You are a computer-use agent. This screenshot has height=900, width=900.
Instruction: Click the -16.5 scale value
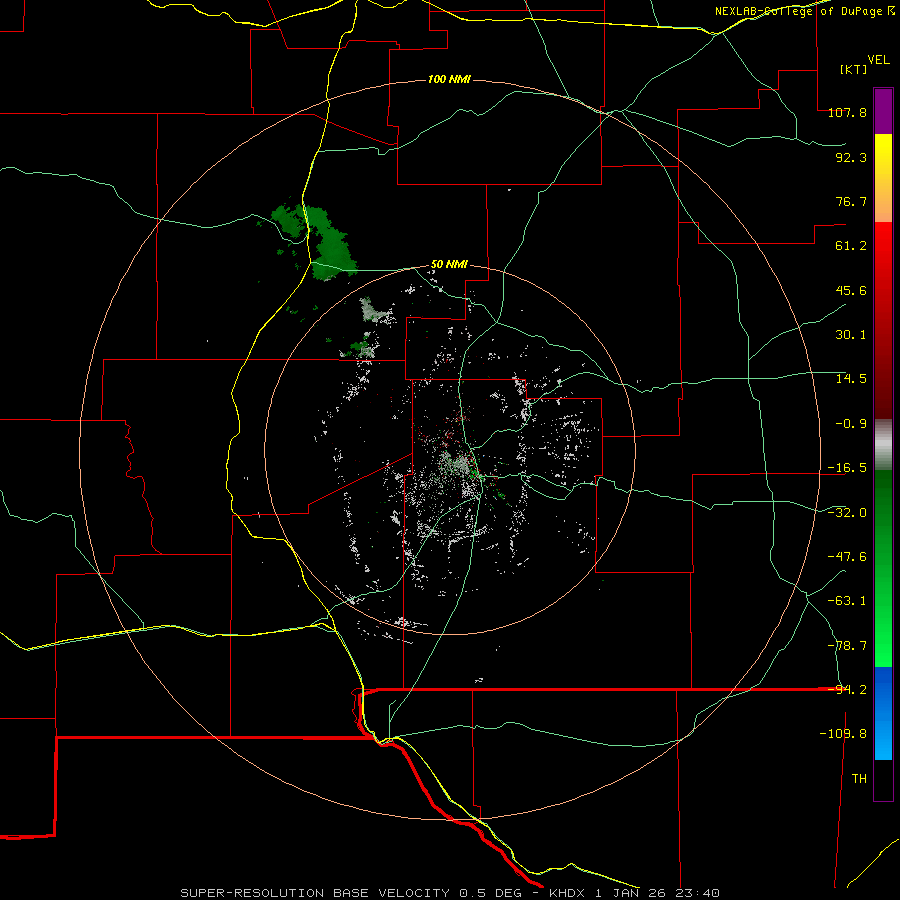click(847, 468)
